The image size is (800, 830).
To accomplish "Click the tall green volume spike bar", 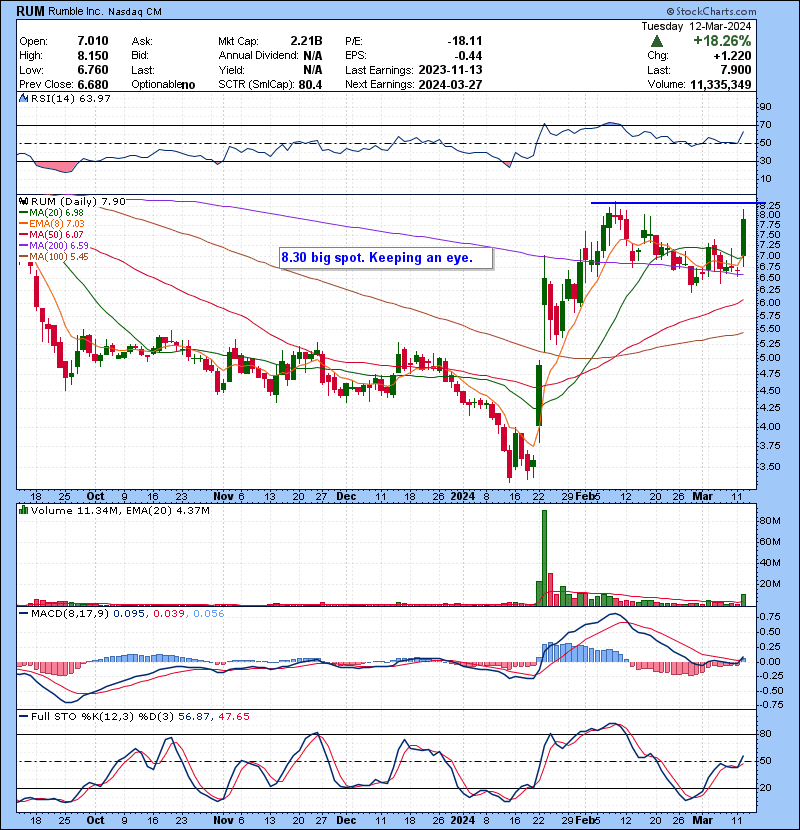I will pyautogui.click(x=544, y=557).
